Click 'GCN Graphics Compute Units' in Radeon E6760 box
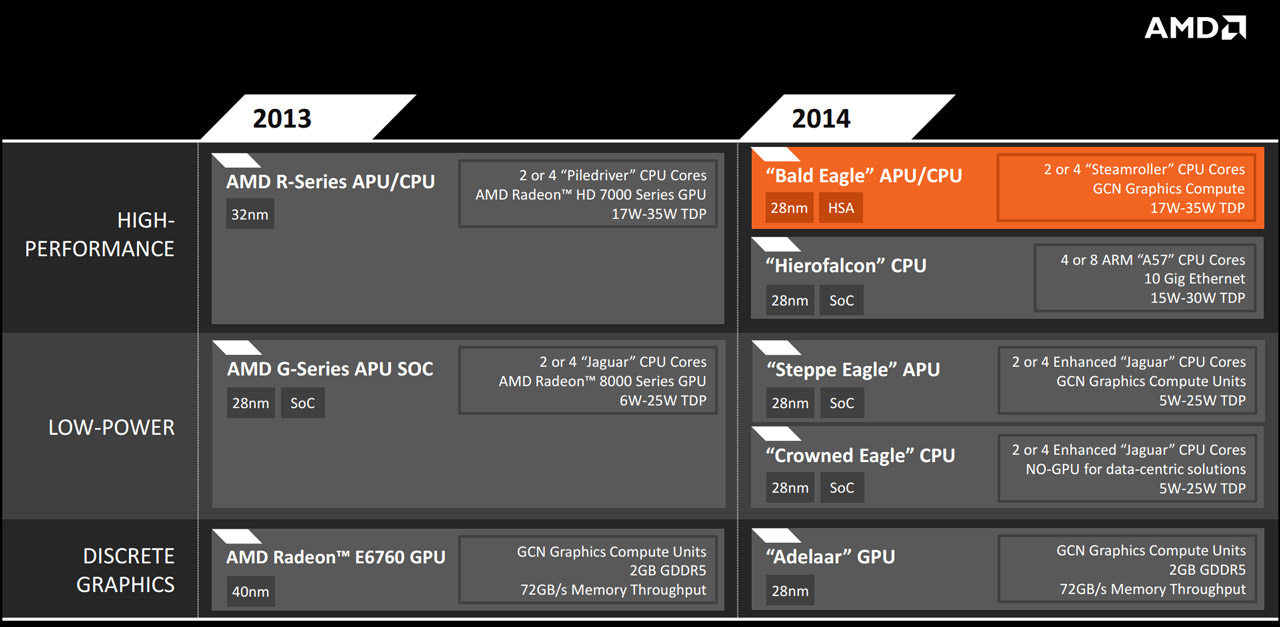Image resolution: width=1280 pixels, height=627 pixels. 612,551
